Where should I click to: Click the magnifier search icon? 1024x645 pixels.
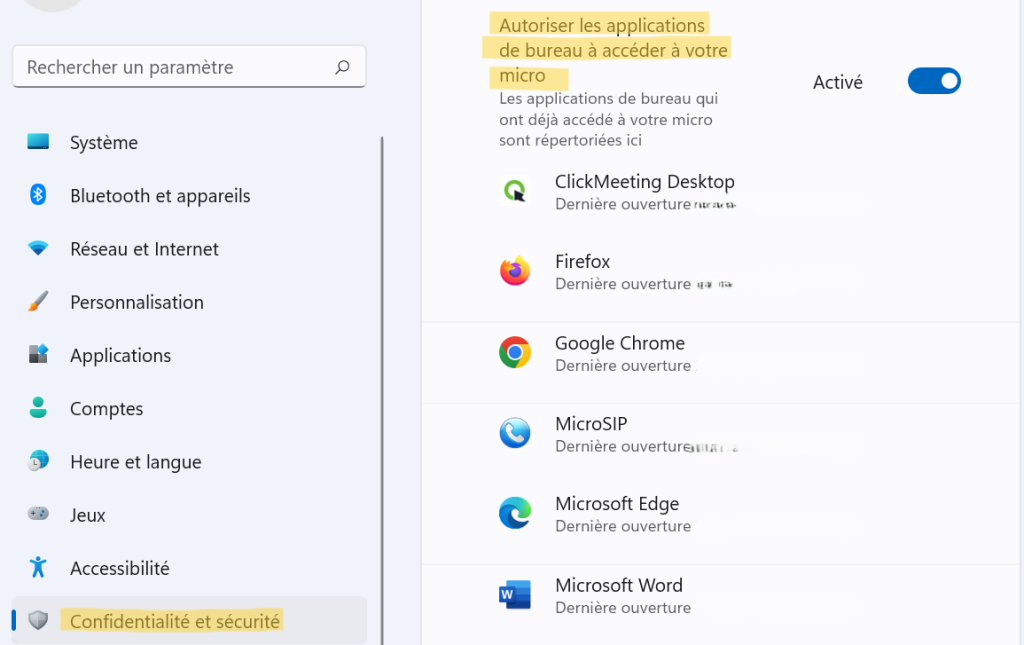[x=342, y=67]
